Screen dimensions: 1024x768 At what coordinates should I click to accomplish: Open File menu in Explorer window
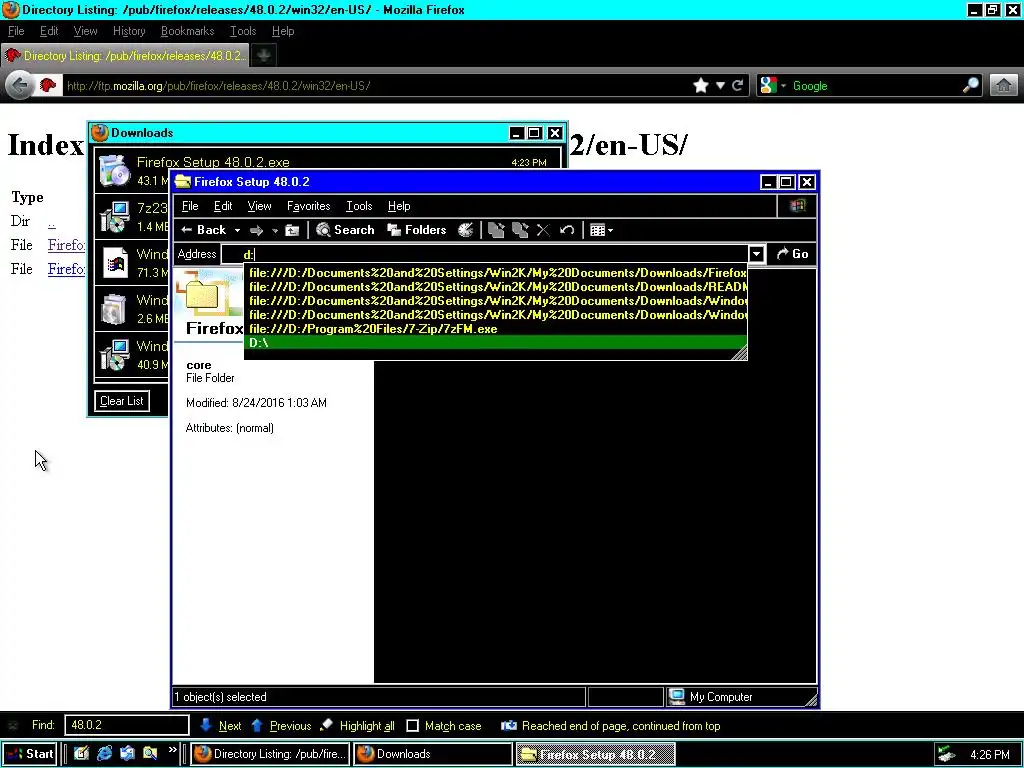[190, 206]
